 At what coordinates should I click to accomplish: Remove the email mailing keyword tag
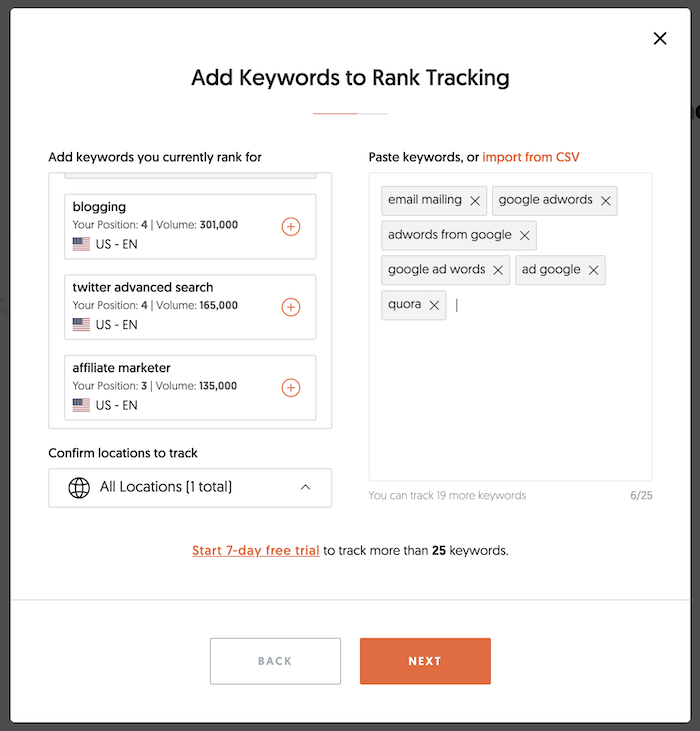475,201
